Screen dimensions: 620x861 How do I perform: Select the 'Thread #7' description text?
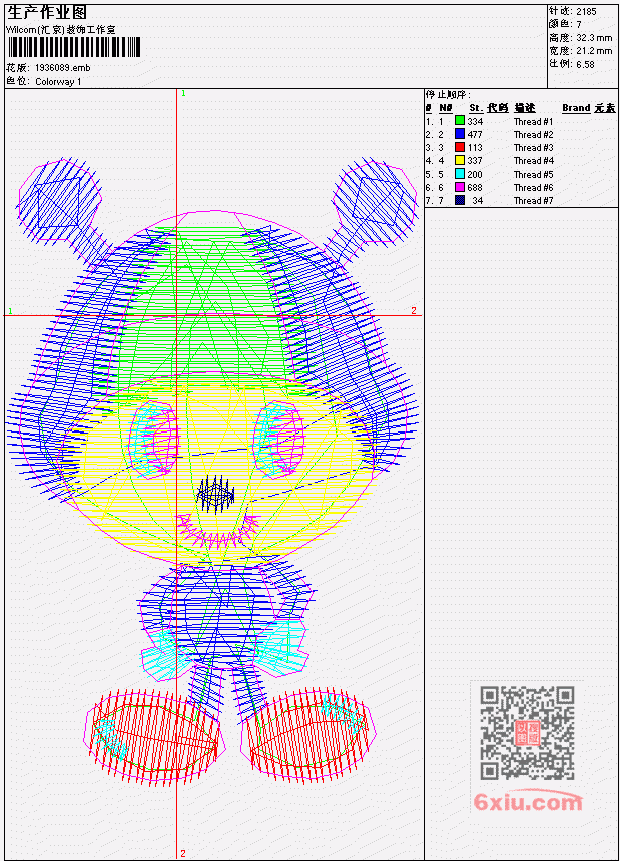point(533,201)
